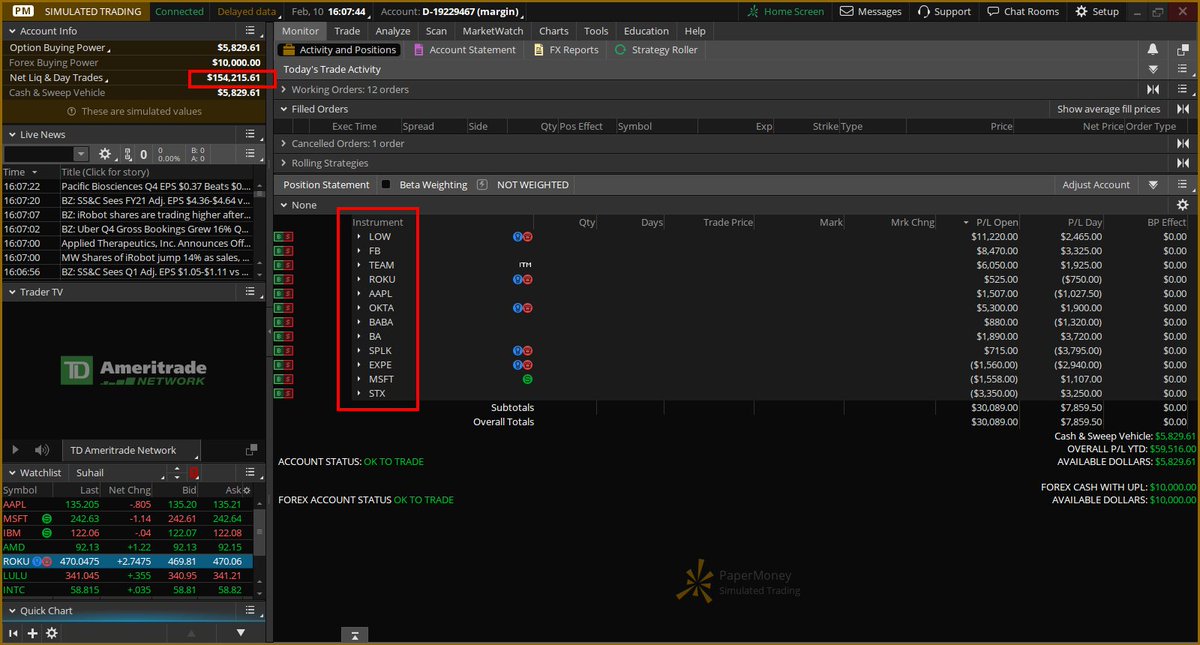
Task: Step watchlist selector arrows
Action: tap(177, 472)
